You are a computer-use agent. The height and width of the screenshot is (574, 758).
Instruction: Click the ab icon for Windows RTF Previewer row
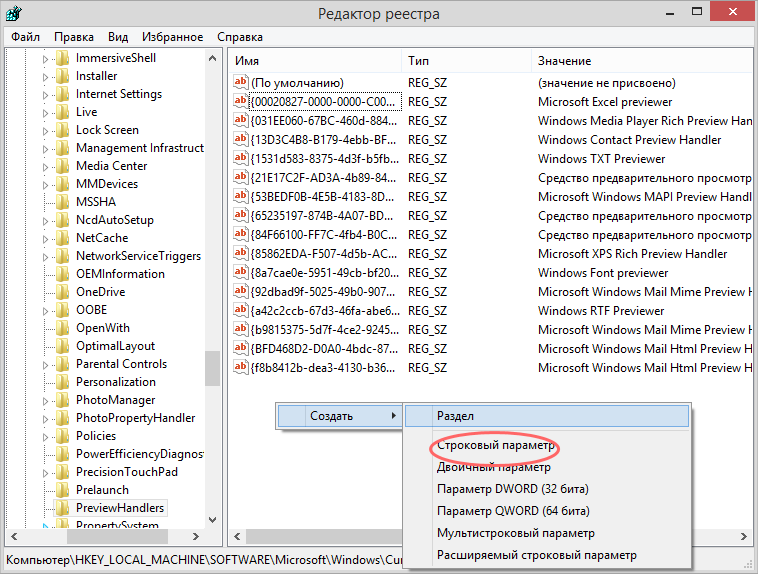click(240, 310)
